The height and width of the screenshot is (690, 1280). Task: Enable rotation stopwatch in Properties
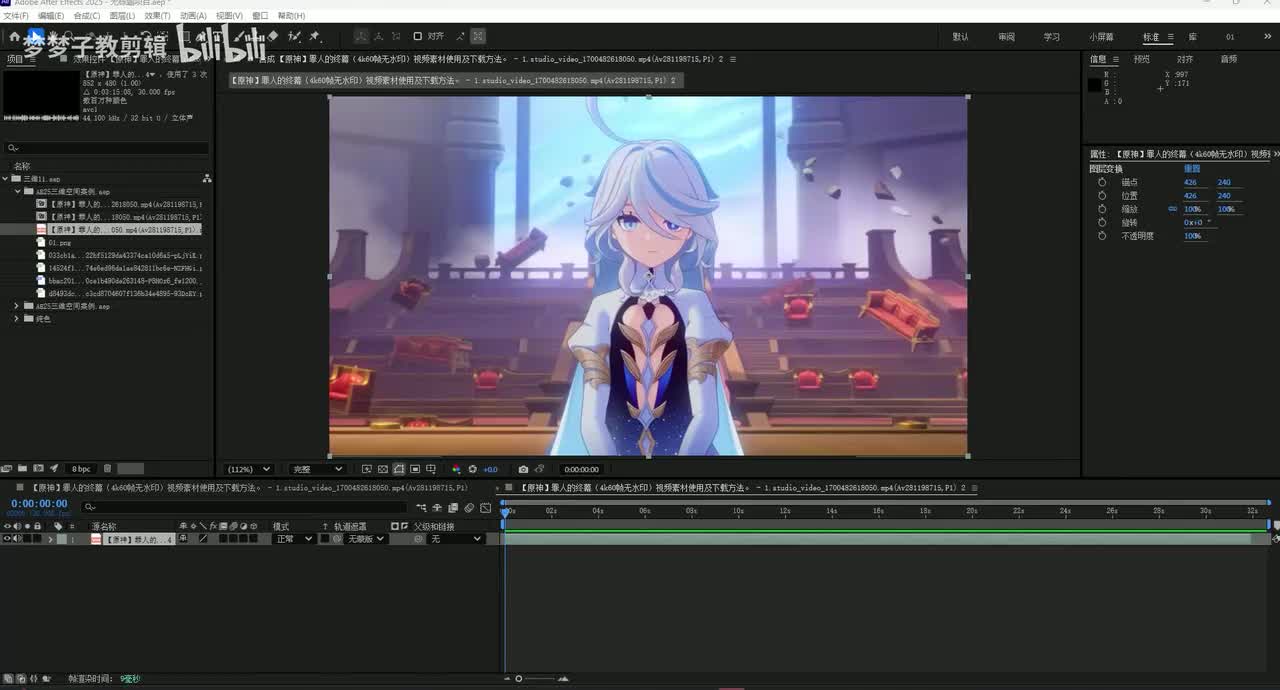[x=1102, y=222]
